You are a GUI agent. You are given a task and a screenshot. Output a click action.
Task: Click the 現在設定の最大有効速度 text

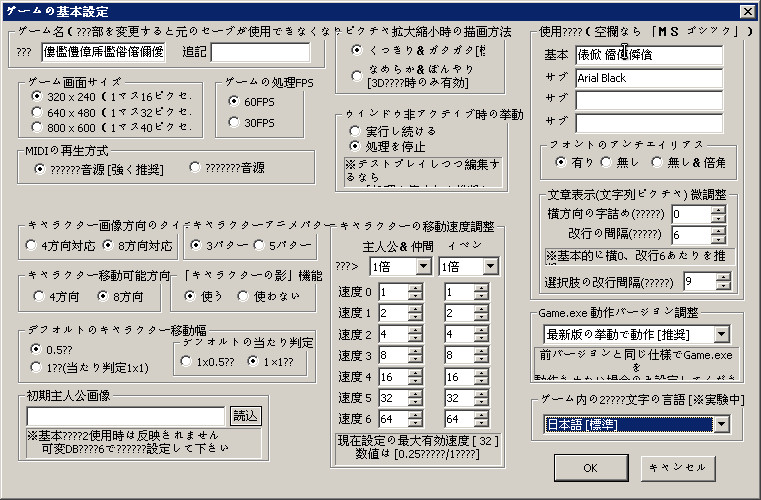click(418, 440)
